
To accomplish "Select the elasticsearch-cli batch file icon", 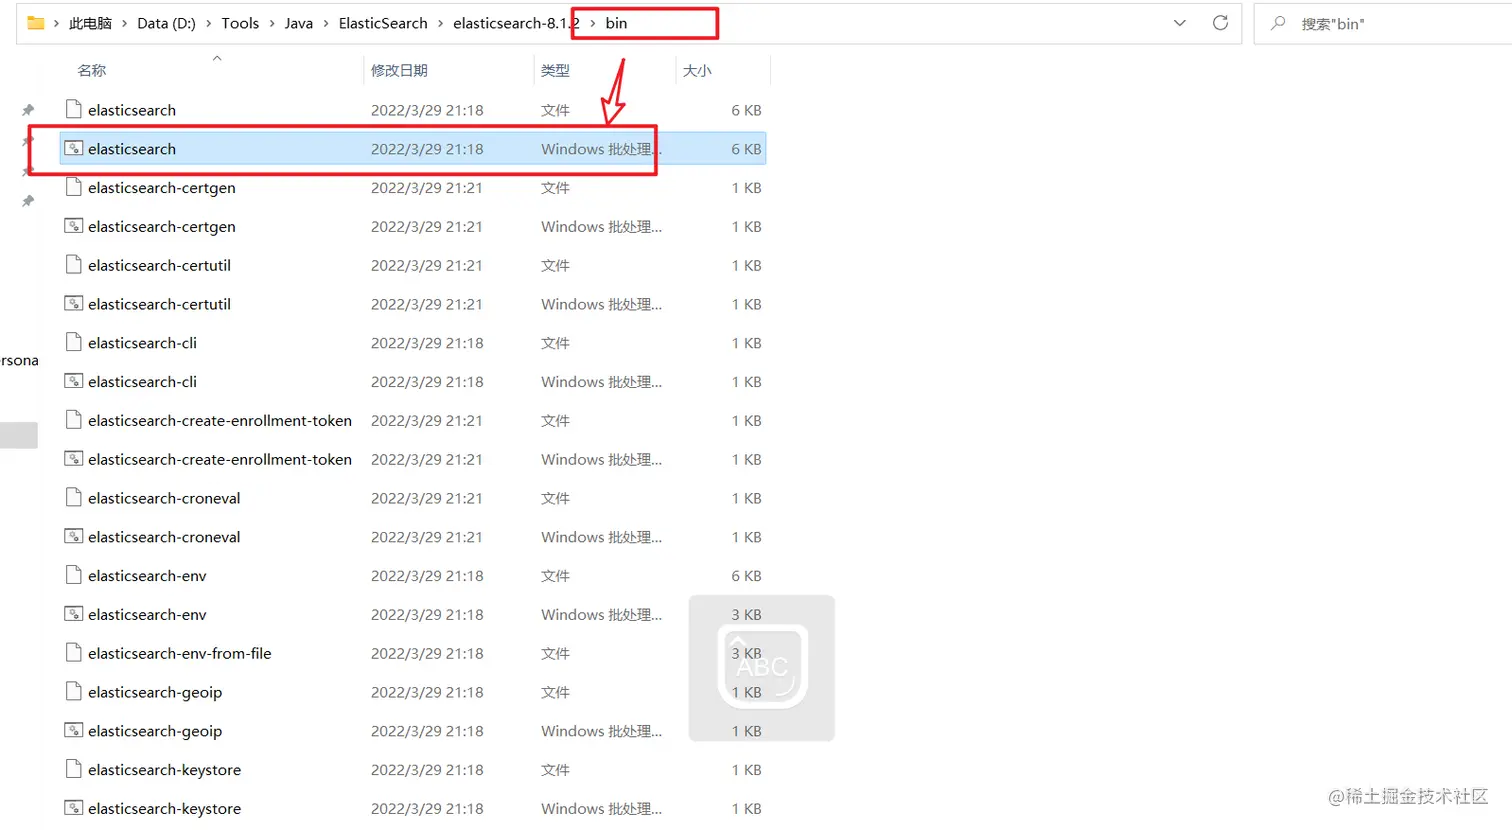I will [73, 382].
